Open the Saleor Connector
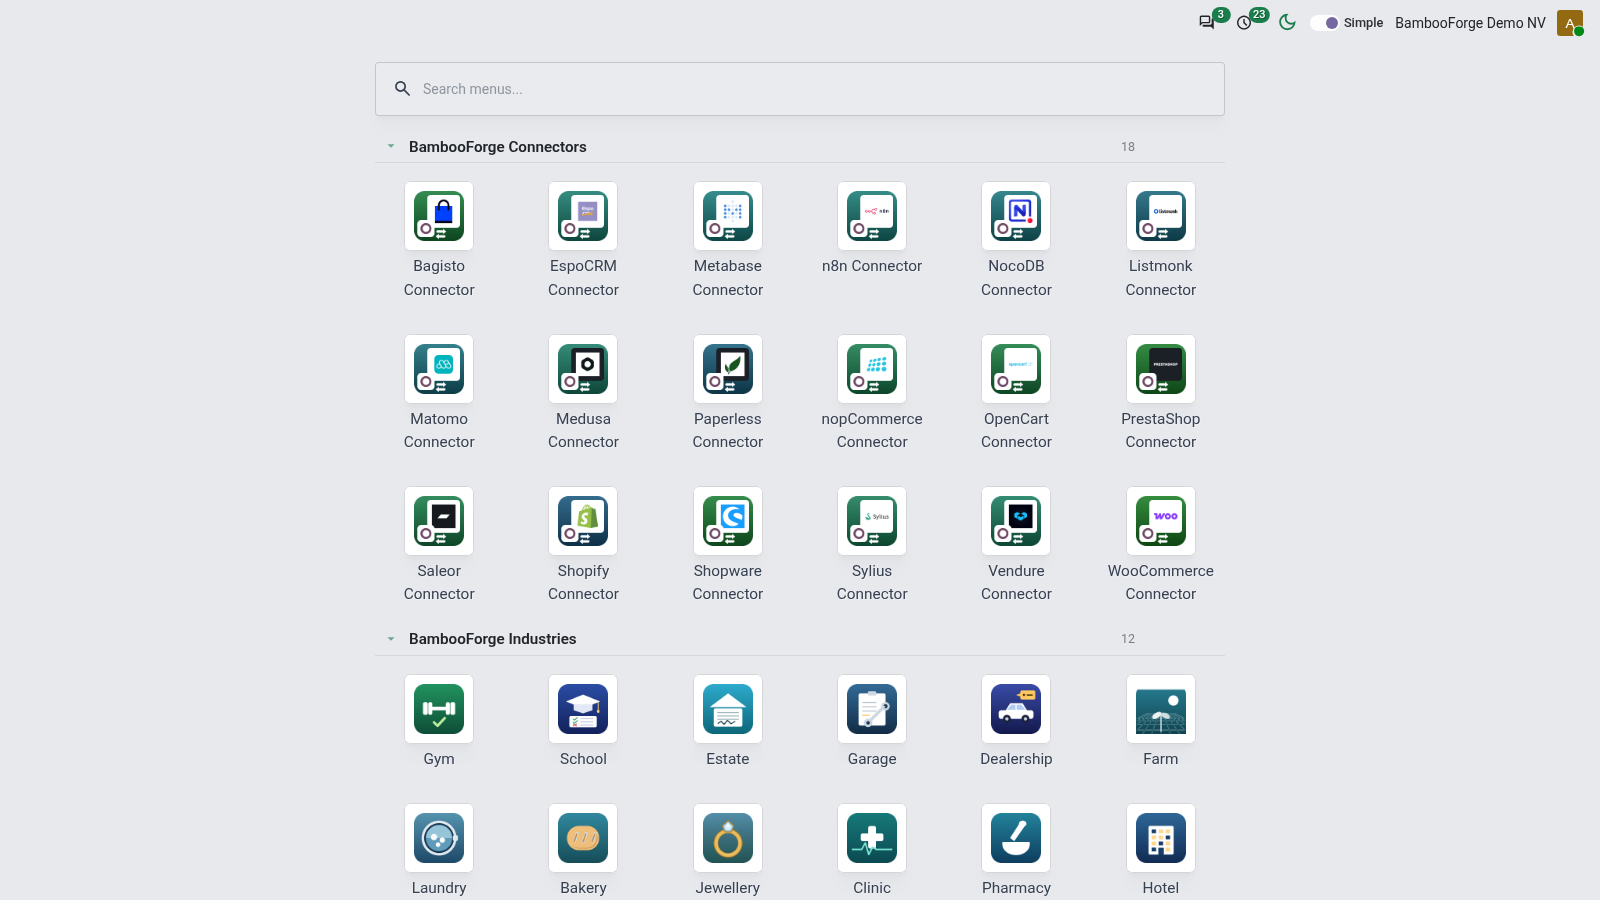The height and width of the screenshot is (900, 1600). (439, 521)
